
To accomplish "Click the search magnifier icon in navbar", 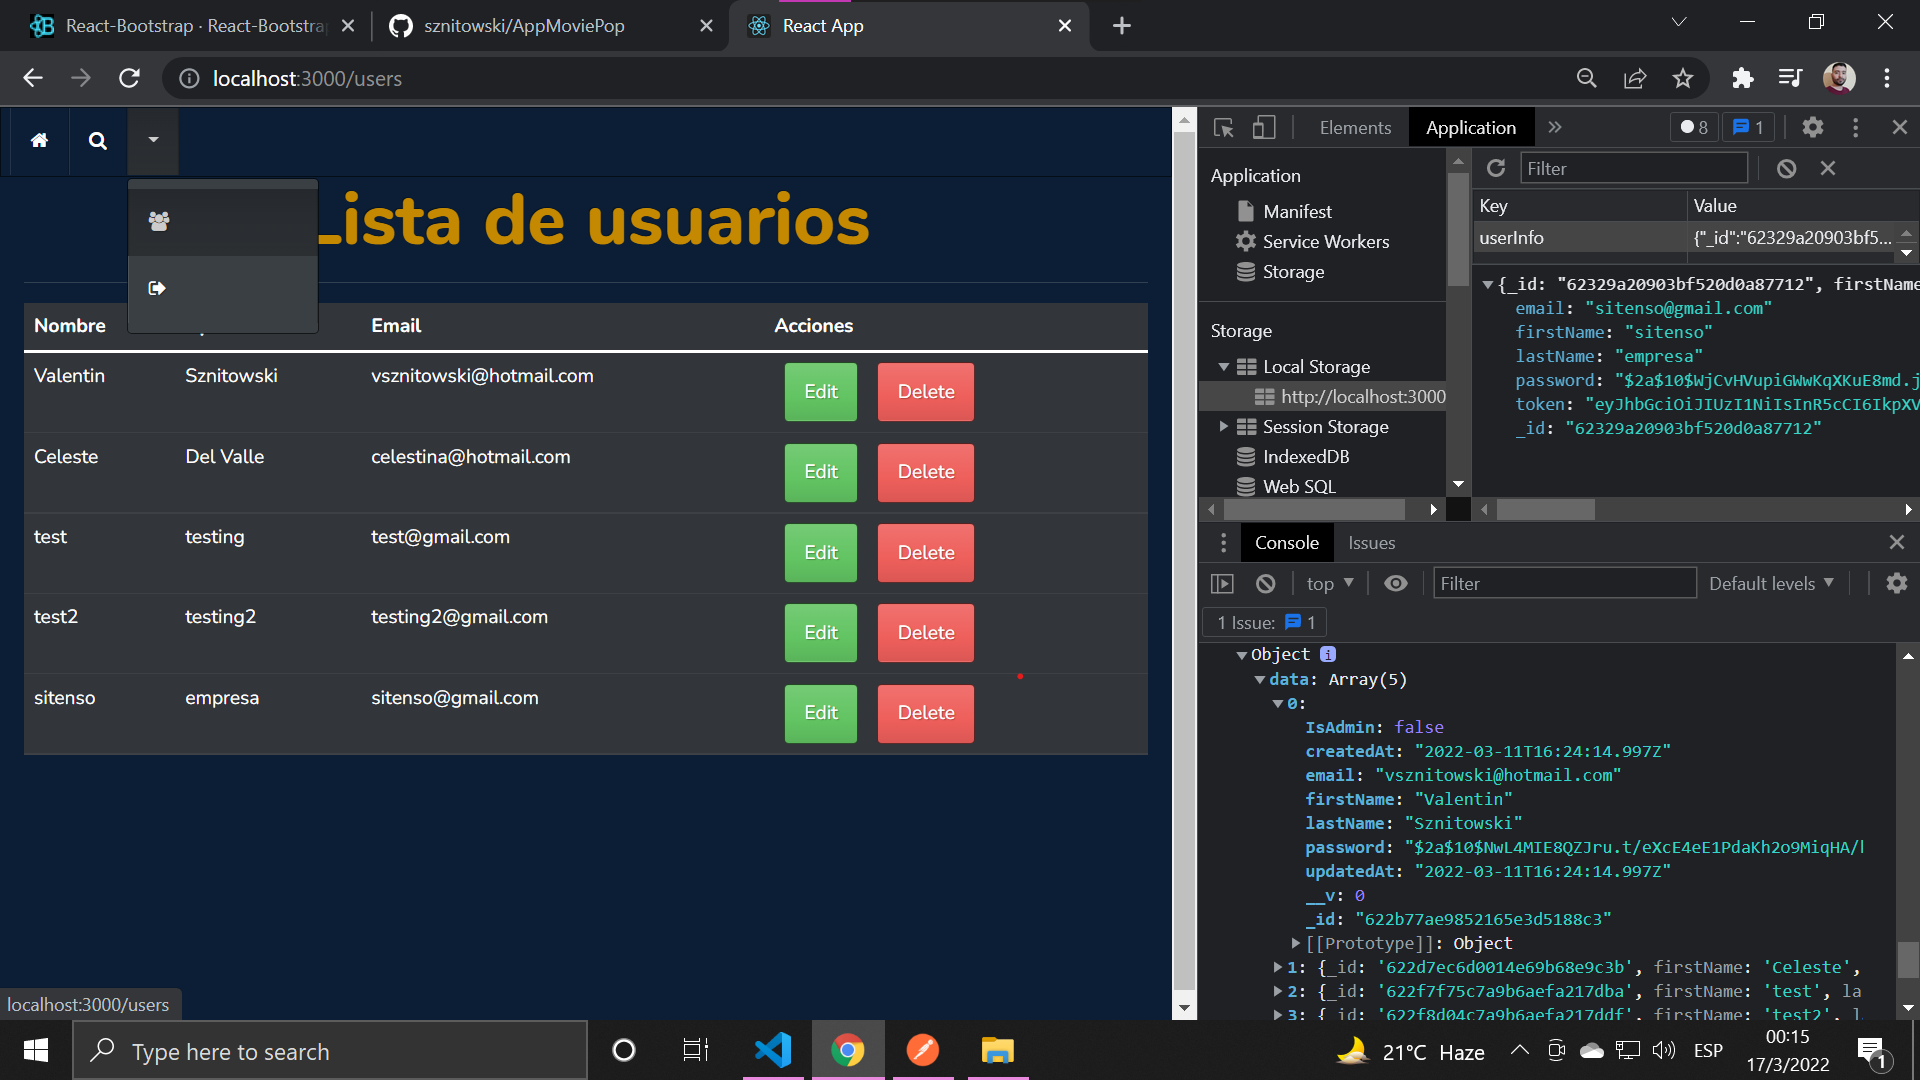I will tap(97, 141).
